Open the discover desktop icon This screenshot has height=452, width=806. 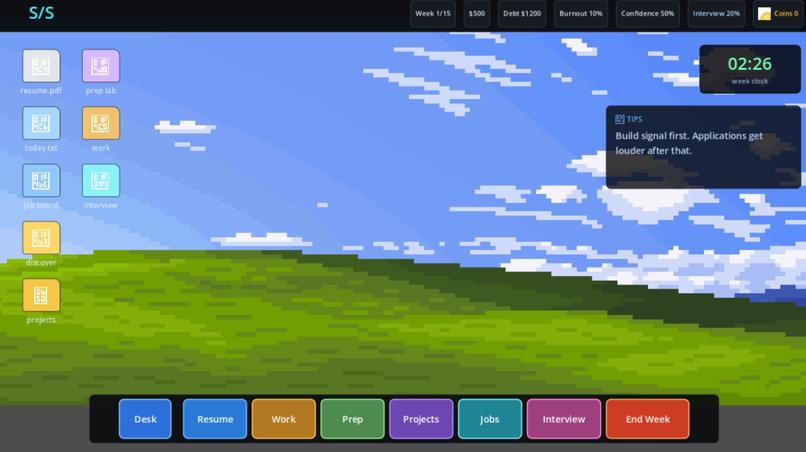pyautogui.click(x=41, y=238)
